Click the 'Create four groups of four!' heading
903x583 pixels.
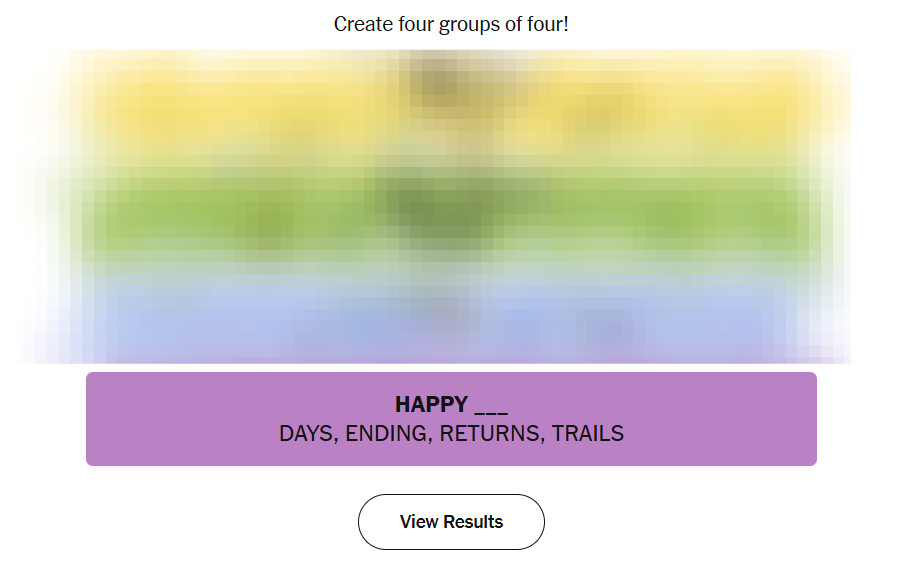pyautogui.click(x=451, y=24)
